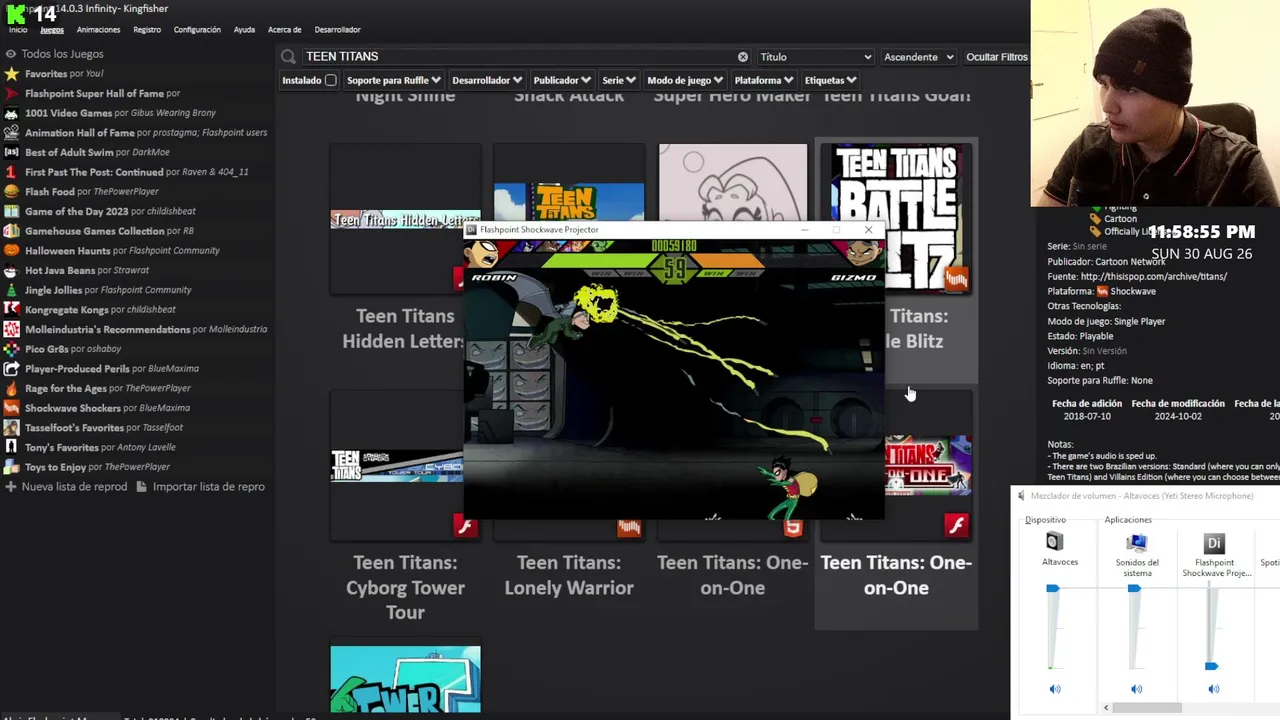Expand the Etiquetas filter dropdown
This screenshot has height=720, width=1280.
830,80
